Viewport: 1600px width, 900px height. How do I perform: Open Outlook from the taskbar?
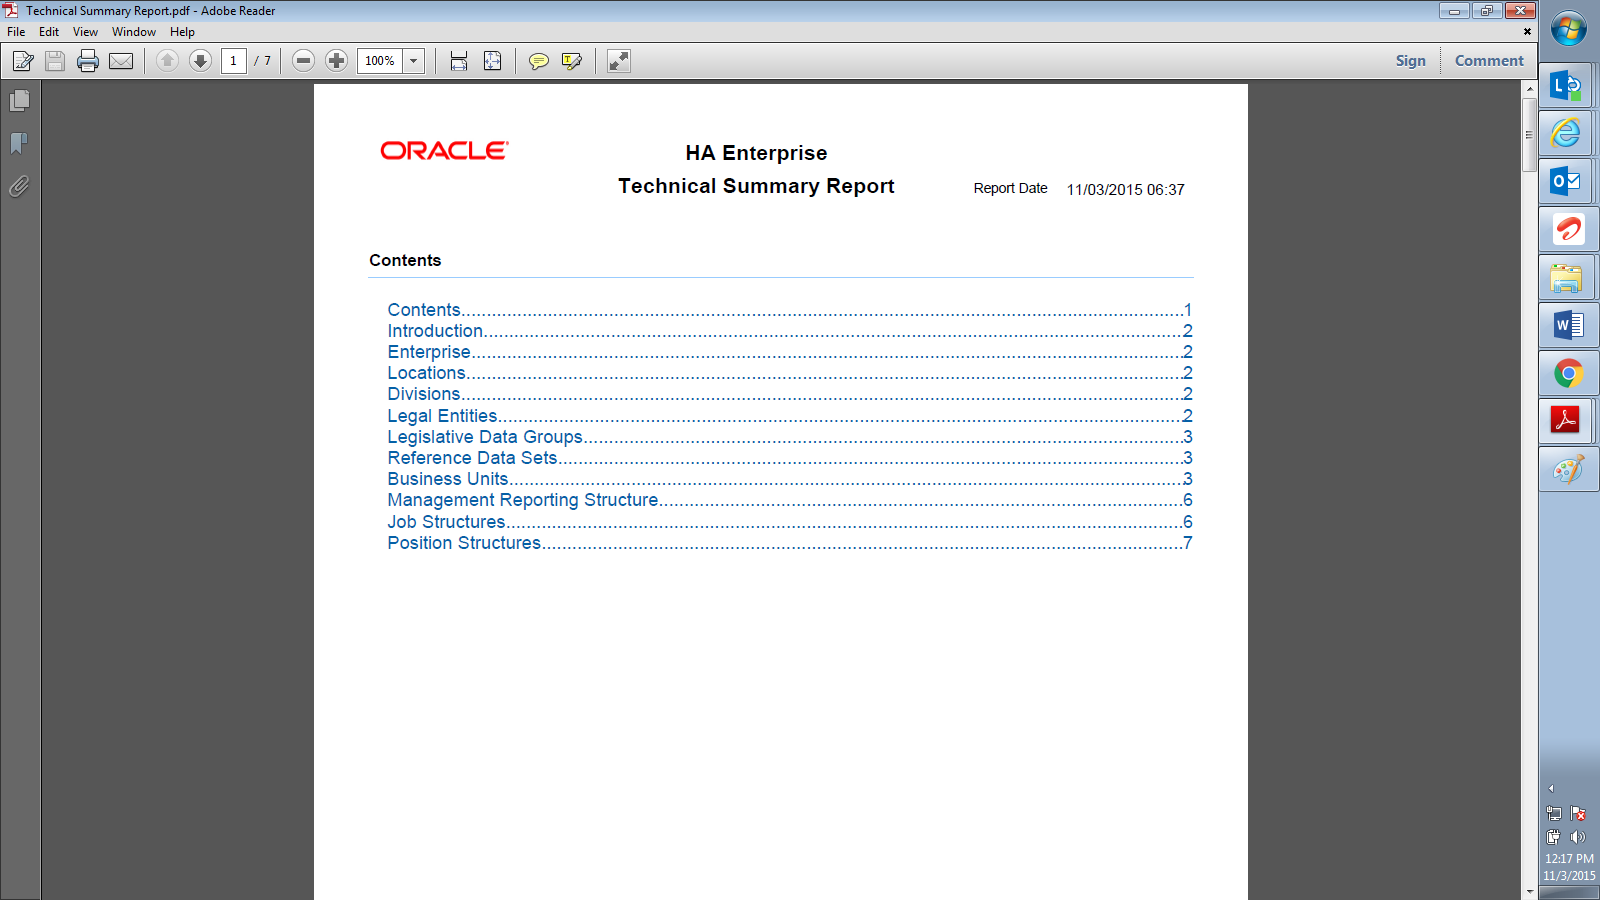(x=1567, y=182)
